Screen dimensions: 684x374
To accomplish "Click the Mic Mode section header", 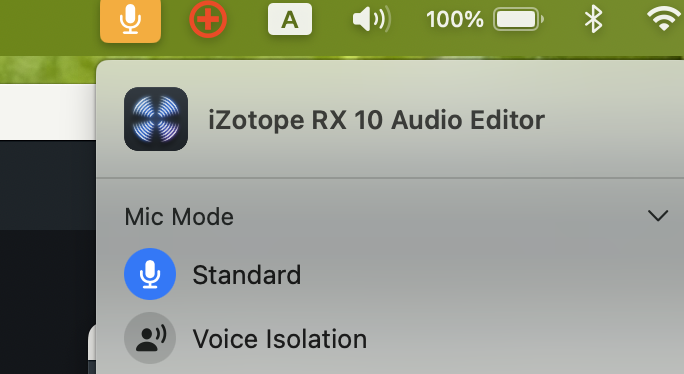I will pos(179,216).
